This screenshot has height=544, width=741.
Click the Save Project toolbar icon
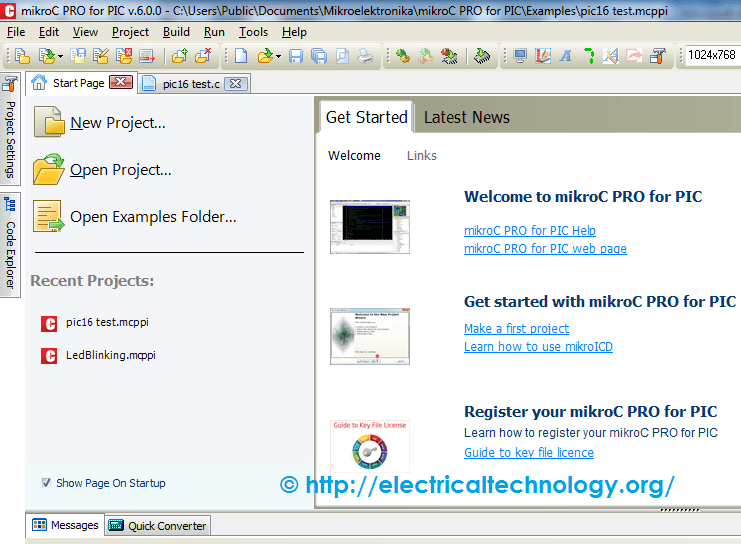78,56
